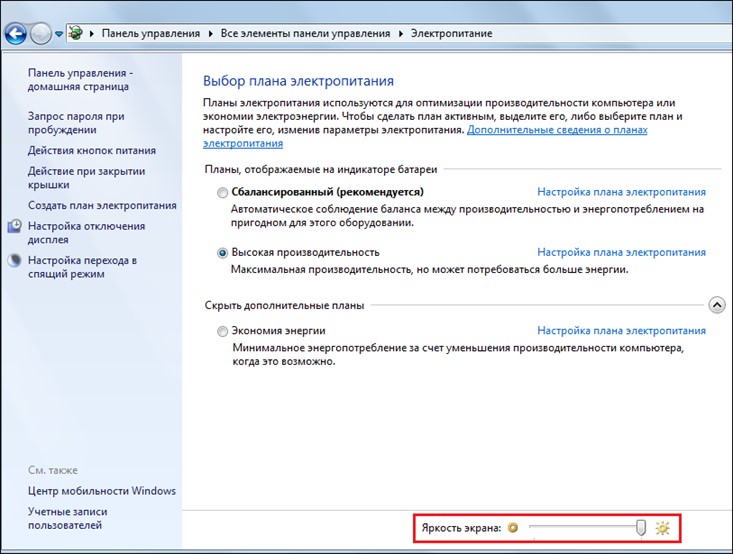The width and height of the screenshot is (733, 554).
Task: Open Запрос пароля при пробуждении
Action: (x=76, y=123)
